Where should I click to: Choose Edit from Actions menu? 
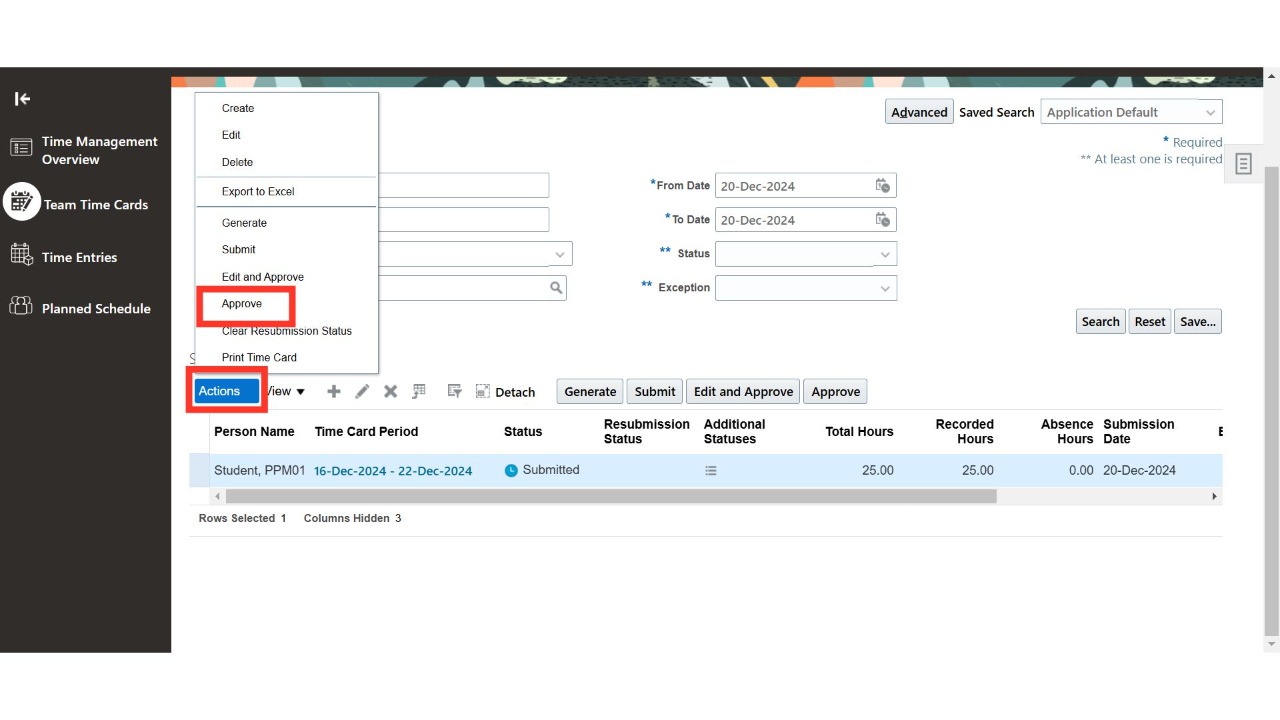click(231, 135)
